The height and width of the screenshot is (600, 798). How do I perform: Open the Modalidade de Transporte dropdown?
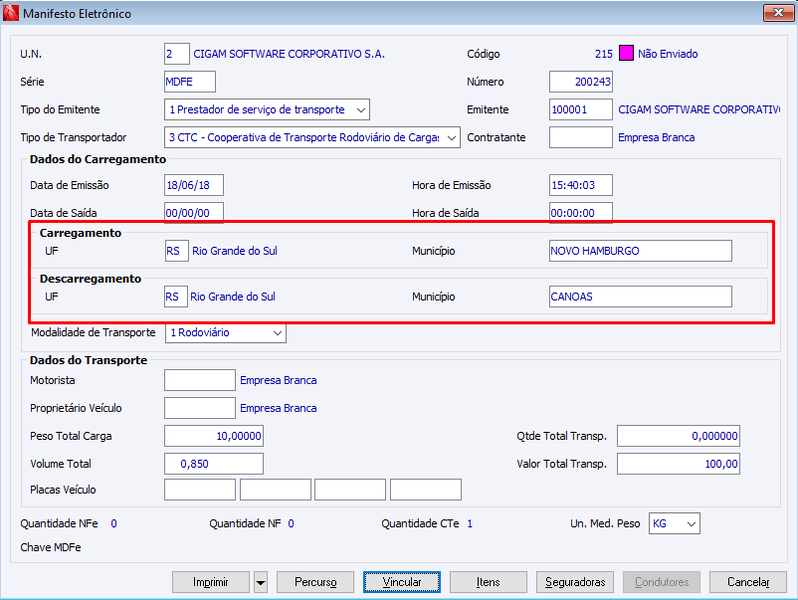277,333
